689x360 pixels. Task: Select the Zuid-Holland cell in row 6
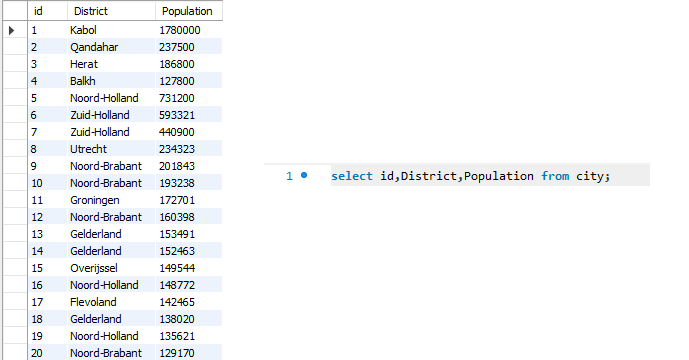click(x=111, y=115)
